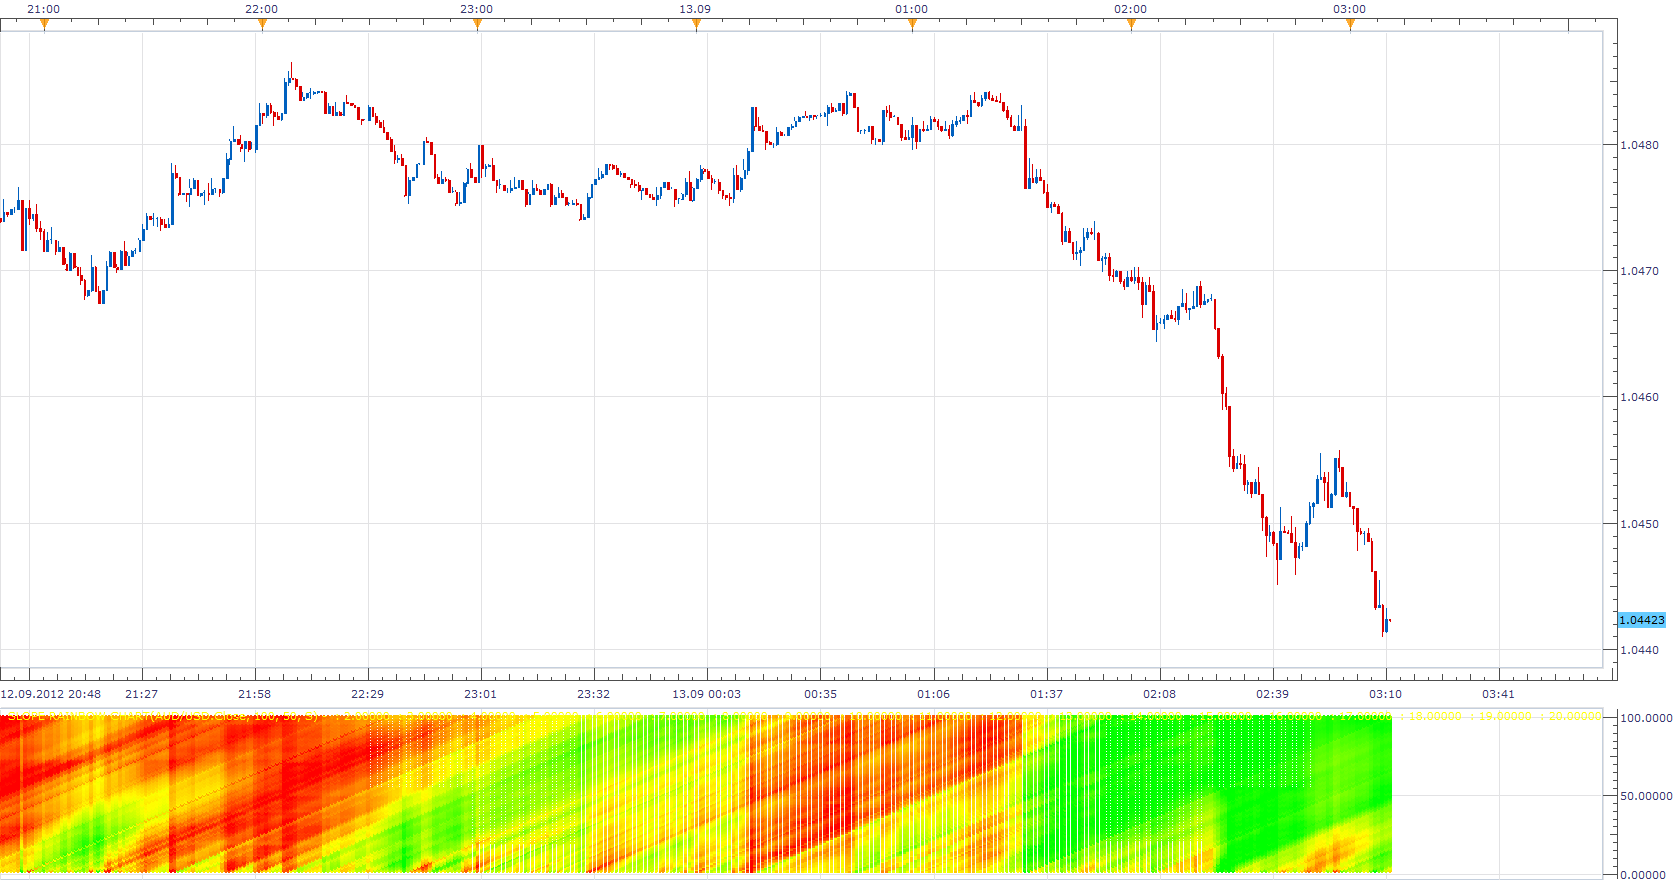Click the 23:32 bottom time label

pos(593,694)
